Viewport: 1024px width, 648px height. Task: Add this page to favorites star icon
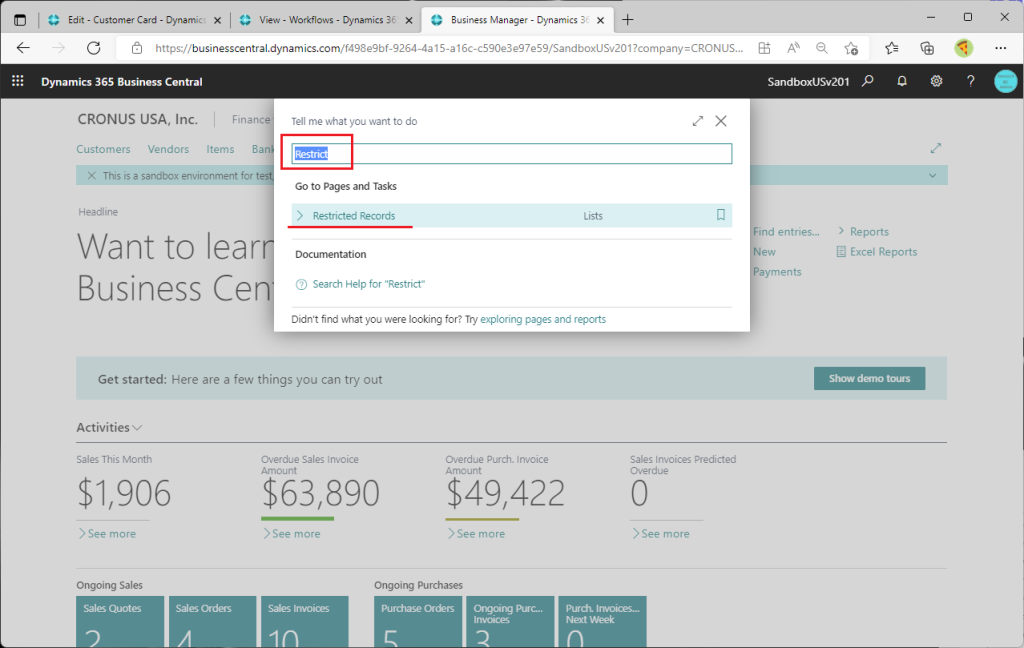[851, 48]
